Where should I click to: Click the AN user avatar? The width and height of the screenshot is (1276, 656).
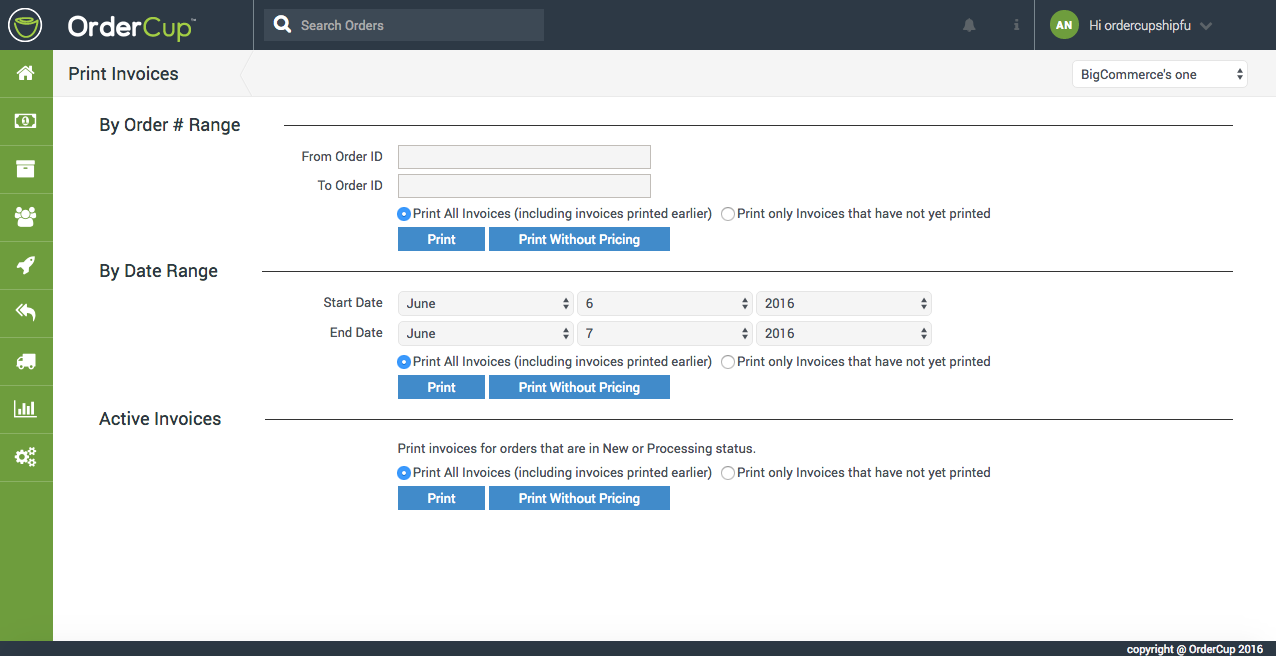[x=1064, y=25]
